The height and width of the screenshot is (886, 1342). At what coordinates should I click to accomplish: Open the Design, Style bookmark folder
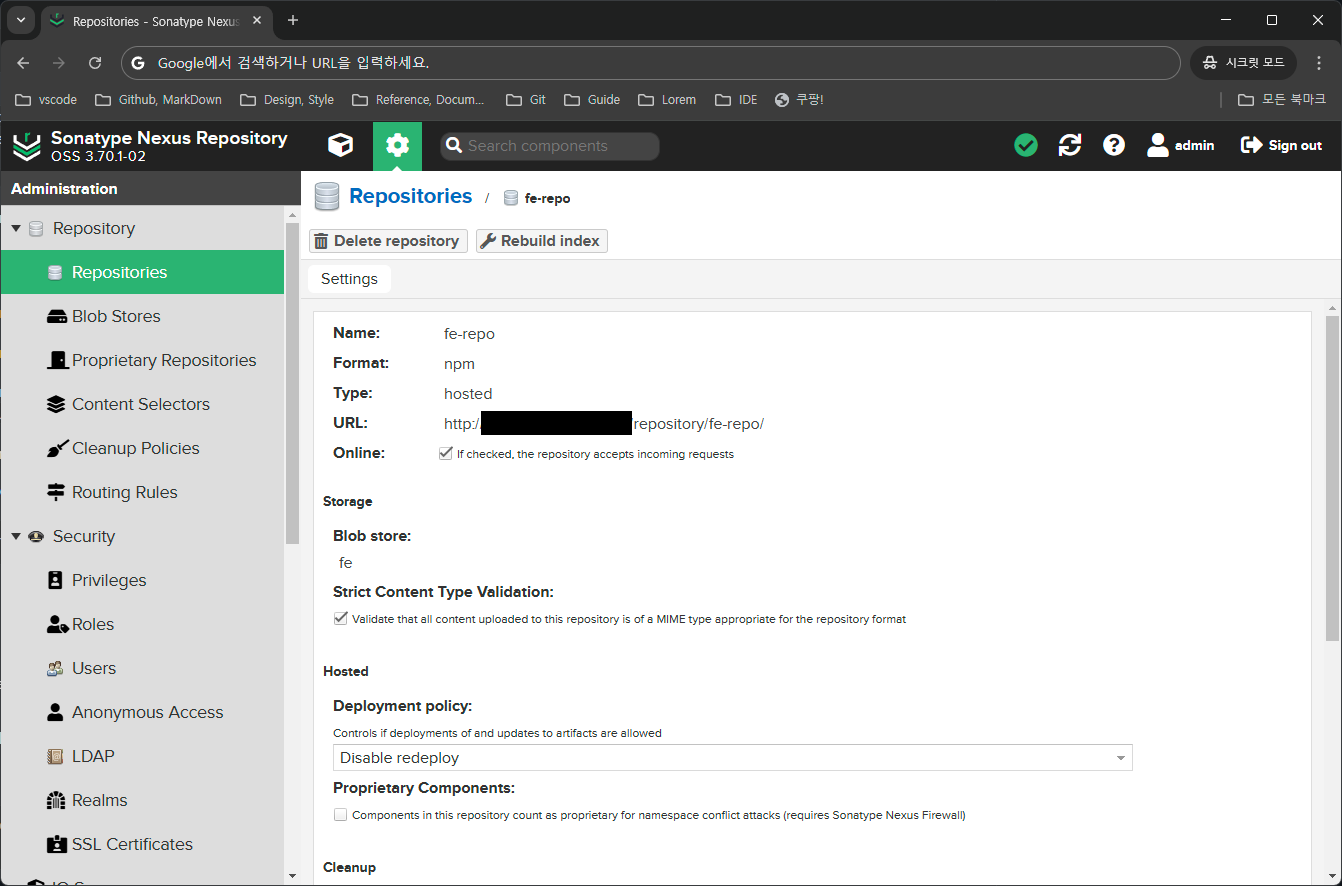click(x=286, y=99)
